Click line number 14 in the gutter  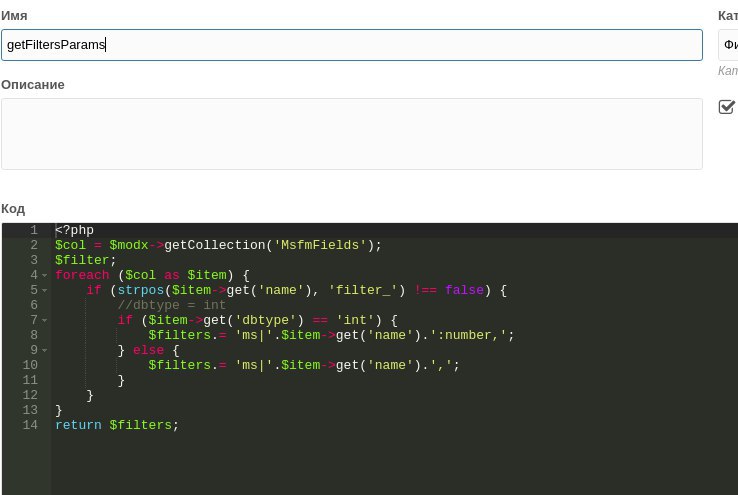click(x=30, y=425)
